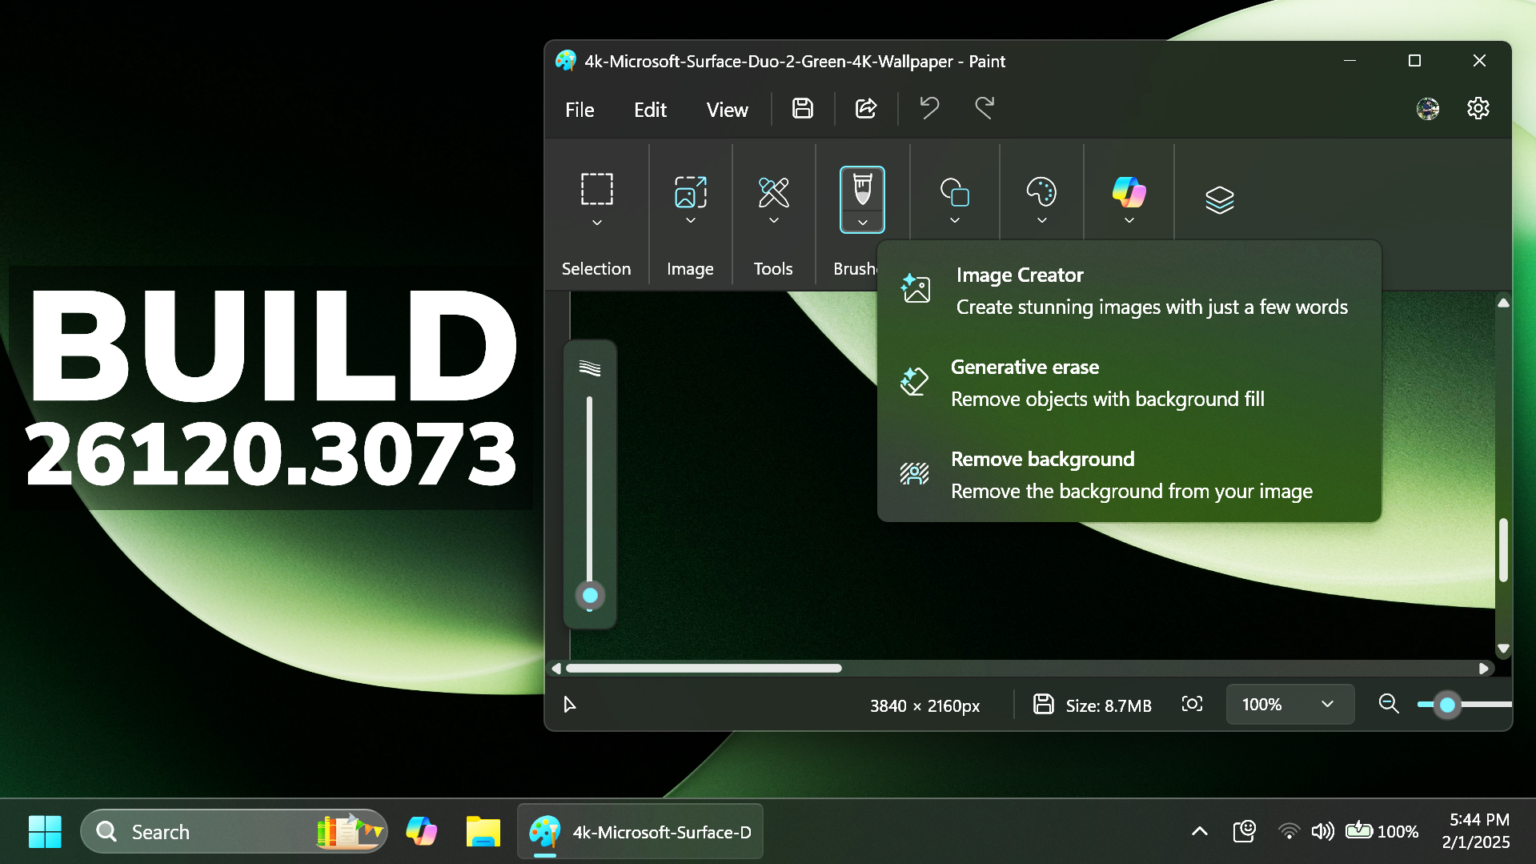Click the Copilot icon in ribbon
1536x864 pixels.
pos(1129,191)
